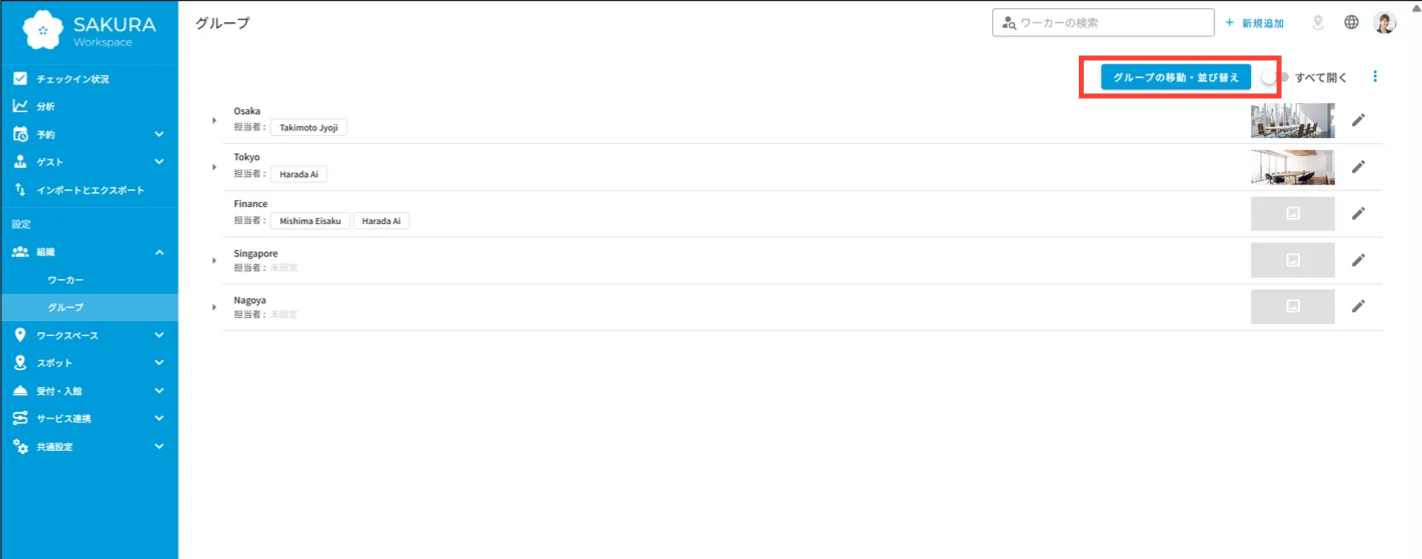This screenshot has height=559, width=1422.
Task: Click the pencil icon for Singapore group
Action: (x=1357, y=260)
